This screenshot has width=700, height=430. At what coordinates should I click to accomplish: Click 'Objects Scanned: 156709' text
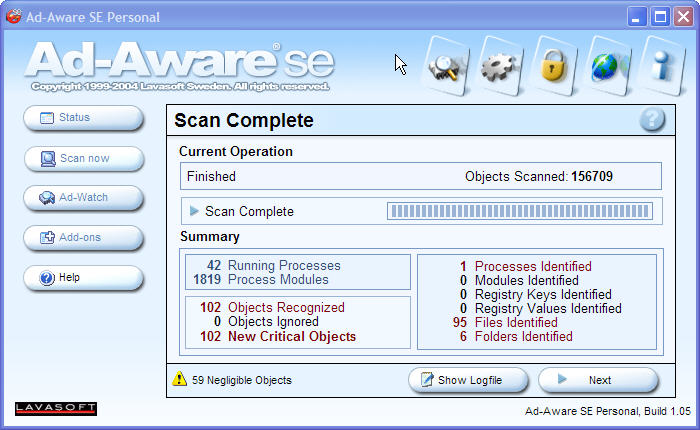point(539,176)
